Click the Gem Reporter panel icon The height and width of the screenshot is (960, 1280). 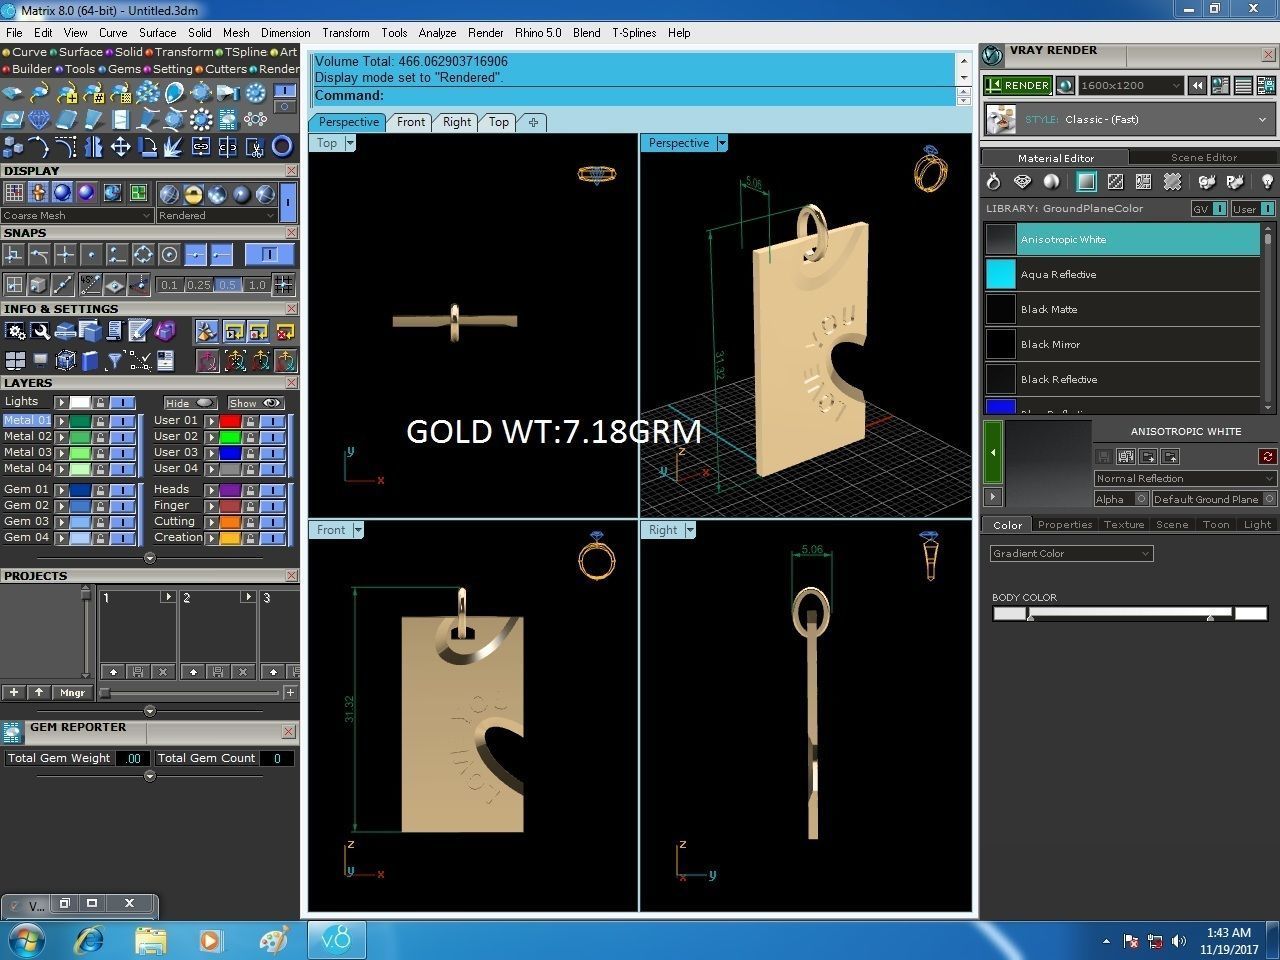pyautogui.click(x=13, y=732)
